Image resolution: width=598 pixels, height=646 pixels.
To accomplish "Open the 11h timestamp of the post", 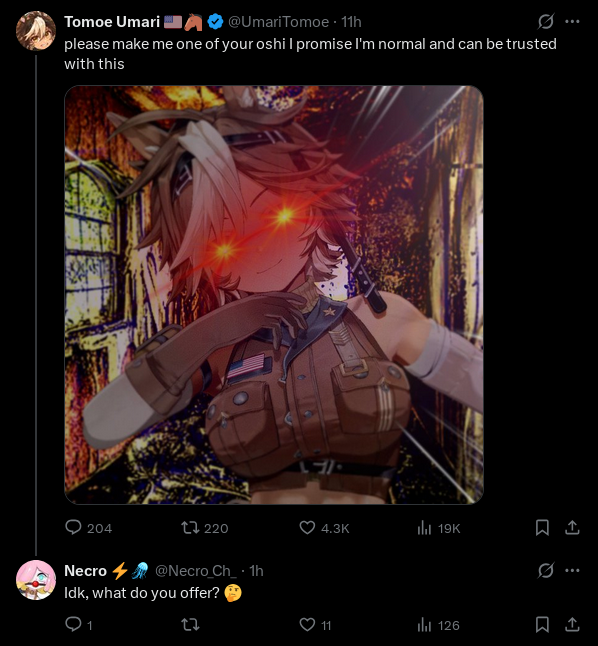I will pos(351,22).
